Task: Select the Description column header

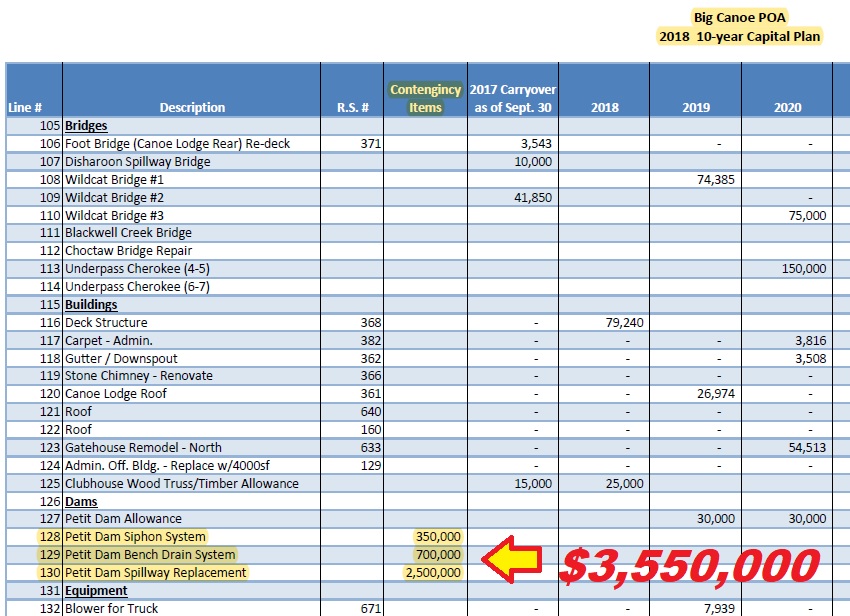Action: [192, 108]
